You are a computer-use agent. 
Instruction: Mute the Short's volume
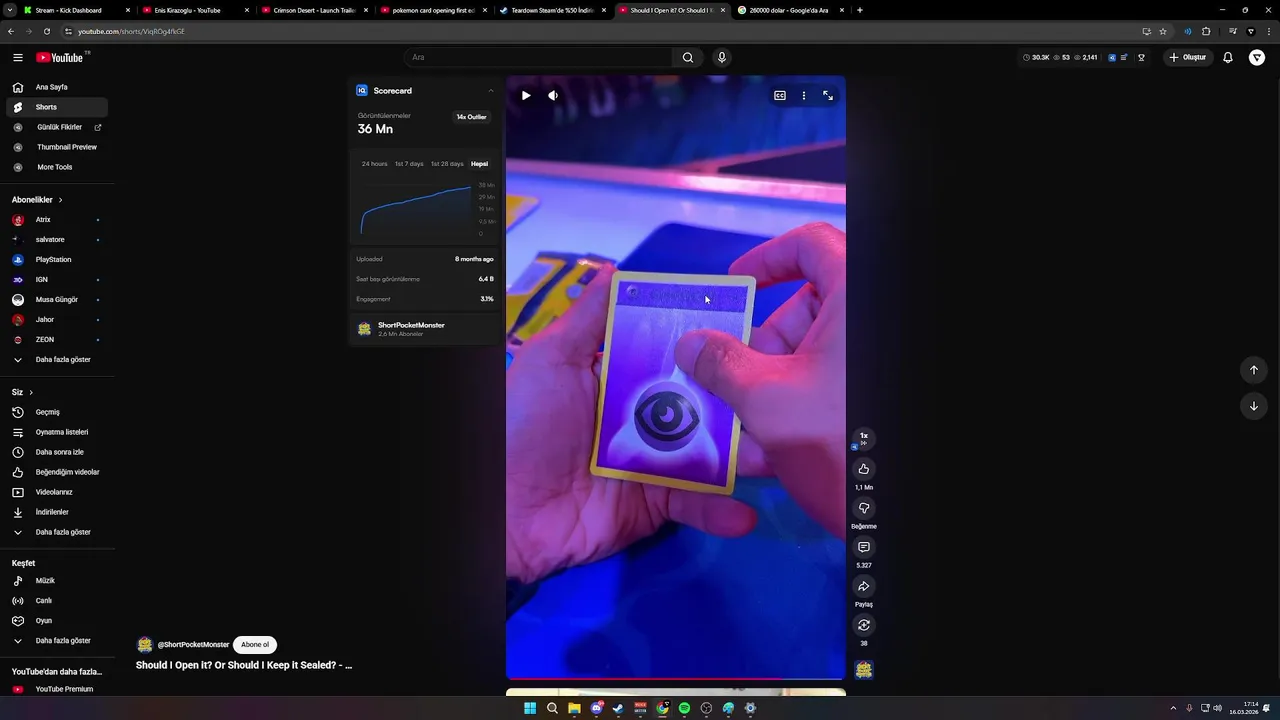[553, 96]
